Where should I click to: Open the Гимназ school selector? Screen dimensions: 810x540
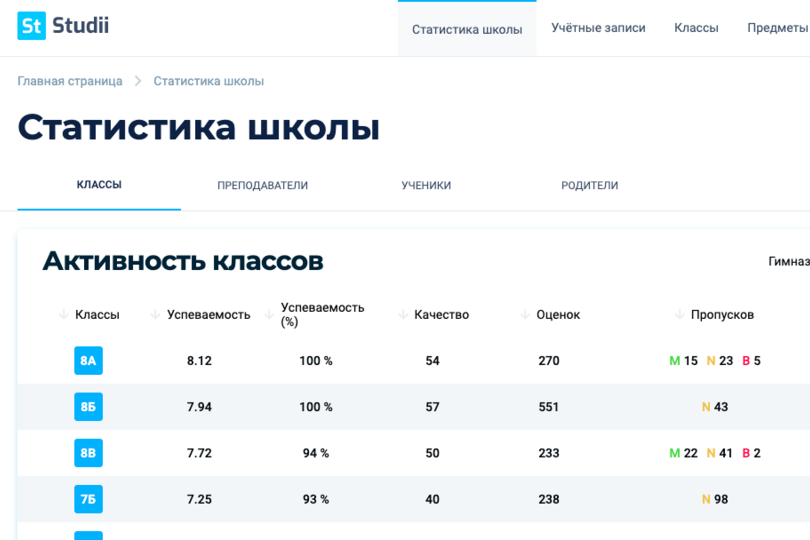[x=789, y=261]
